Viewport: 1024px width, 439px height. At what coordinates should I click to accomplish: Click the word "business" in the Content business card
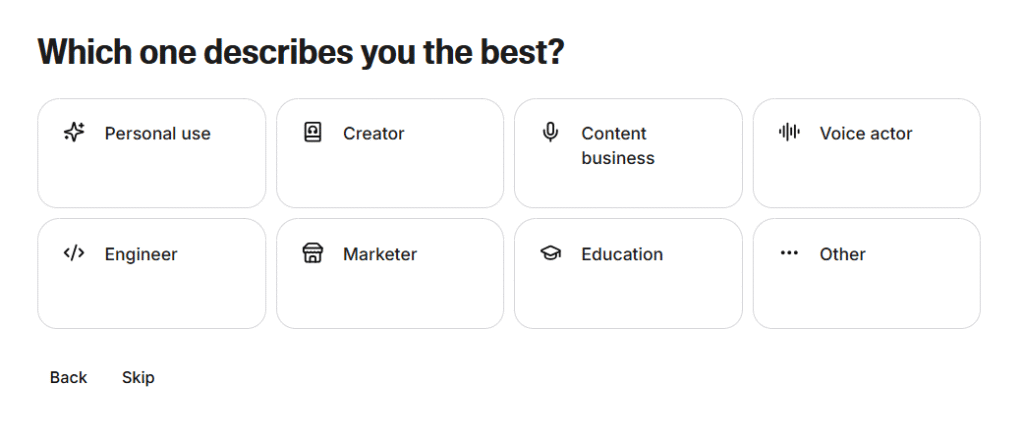pos(618,158)
